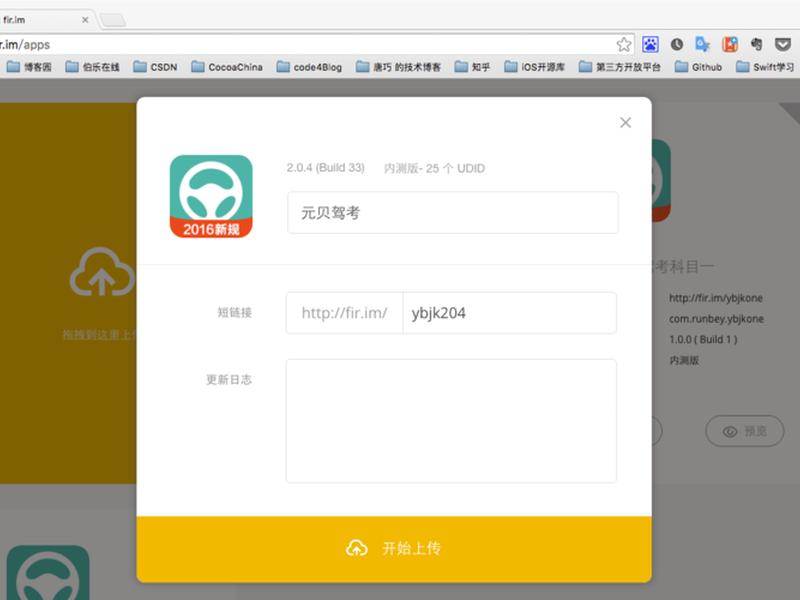Open the CSDN bookmark folder
This screenshot has height=600, width=800.
[x=155, y=67]
